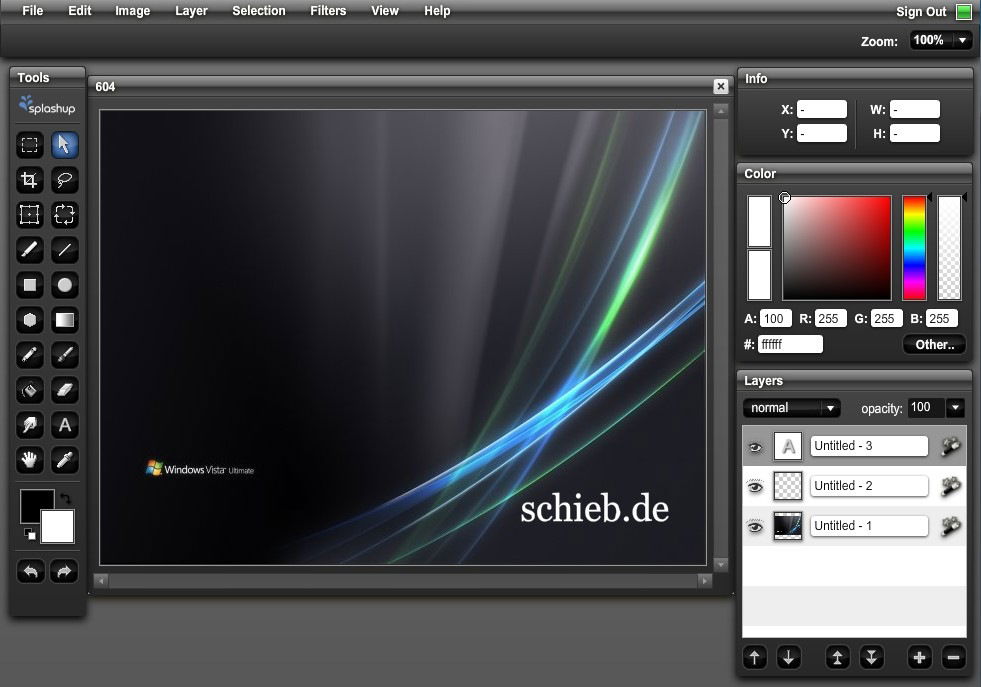Click the white background color swatch
Viewport: 981px width, 687px height.
pyautogui.click(x=58, y=527)
